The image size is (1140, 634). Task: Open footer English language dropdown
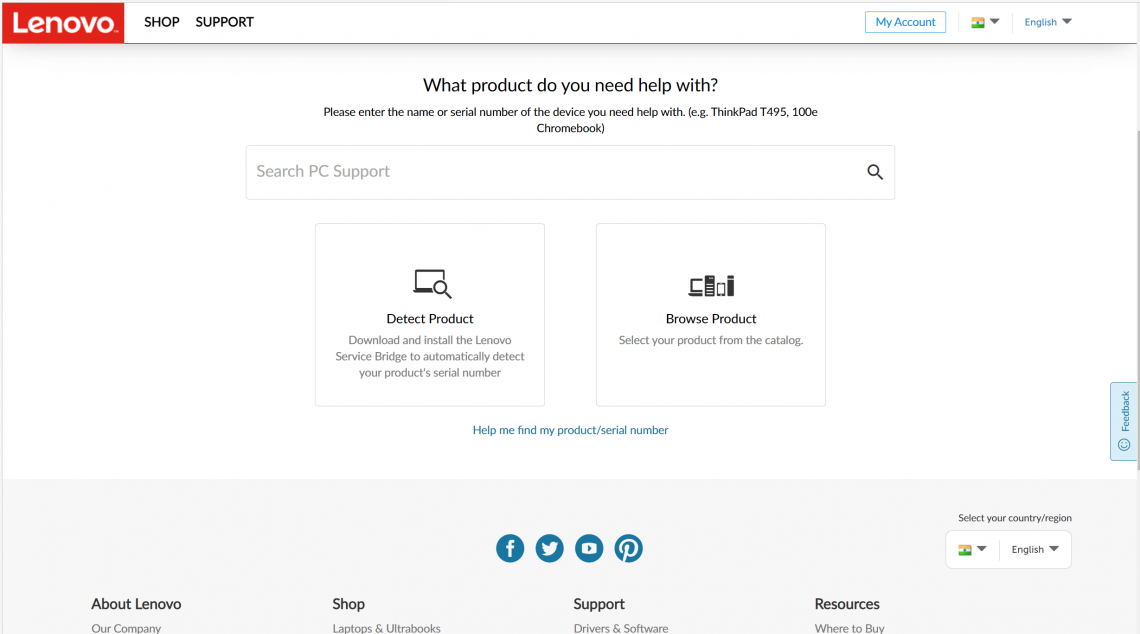coord(1034,549)
